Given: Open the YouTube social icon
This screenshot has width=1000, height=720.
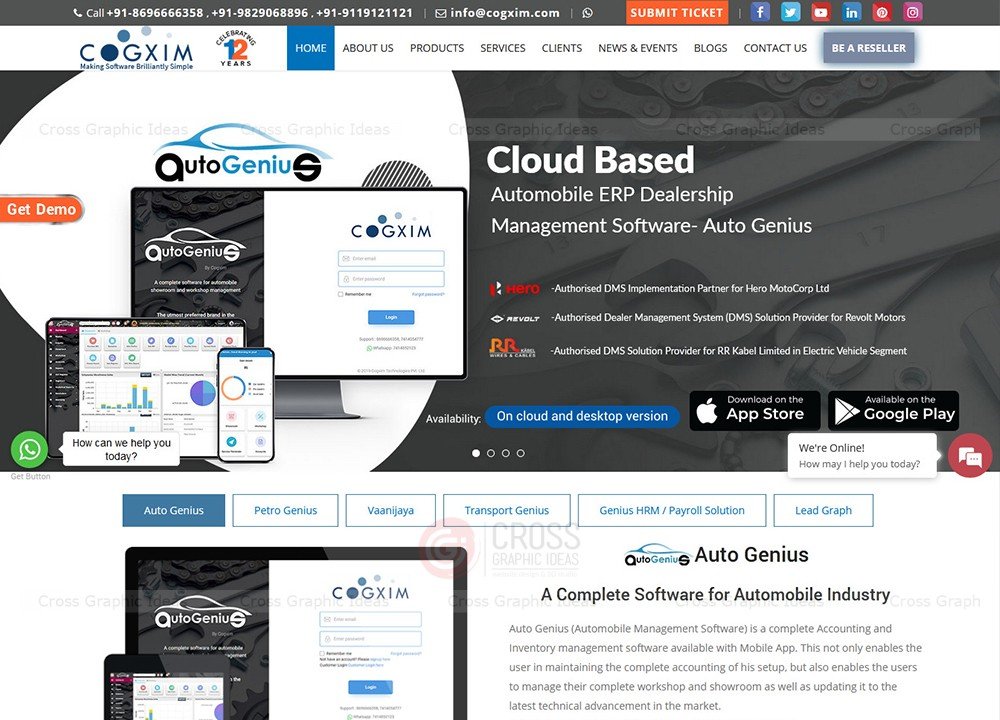Looking at the screenshot, I should 821,12.
